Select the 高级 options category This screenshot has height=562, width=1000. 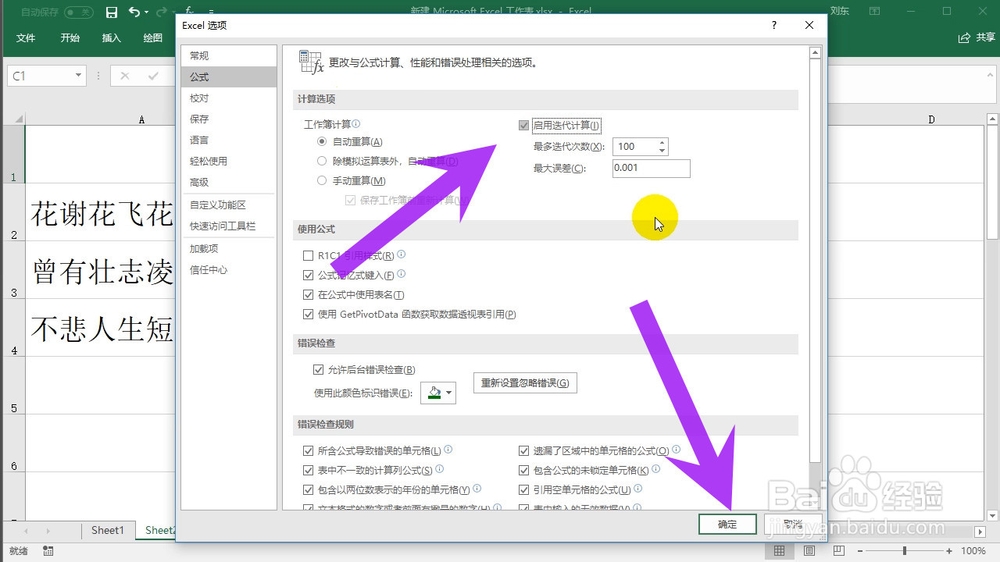pos(228,182)
